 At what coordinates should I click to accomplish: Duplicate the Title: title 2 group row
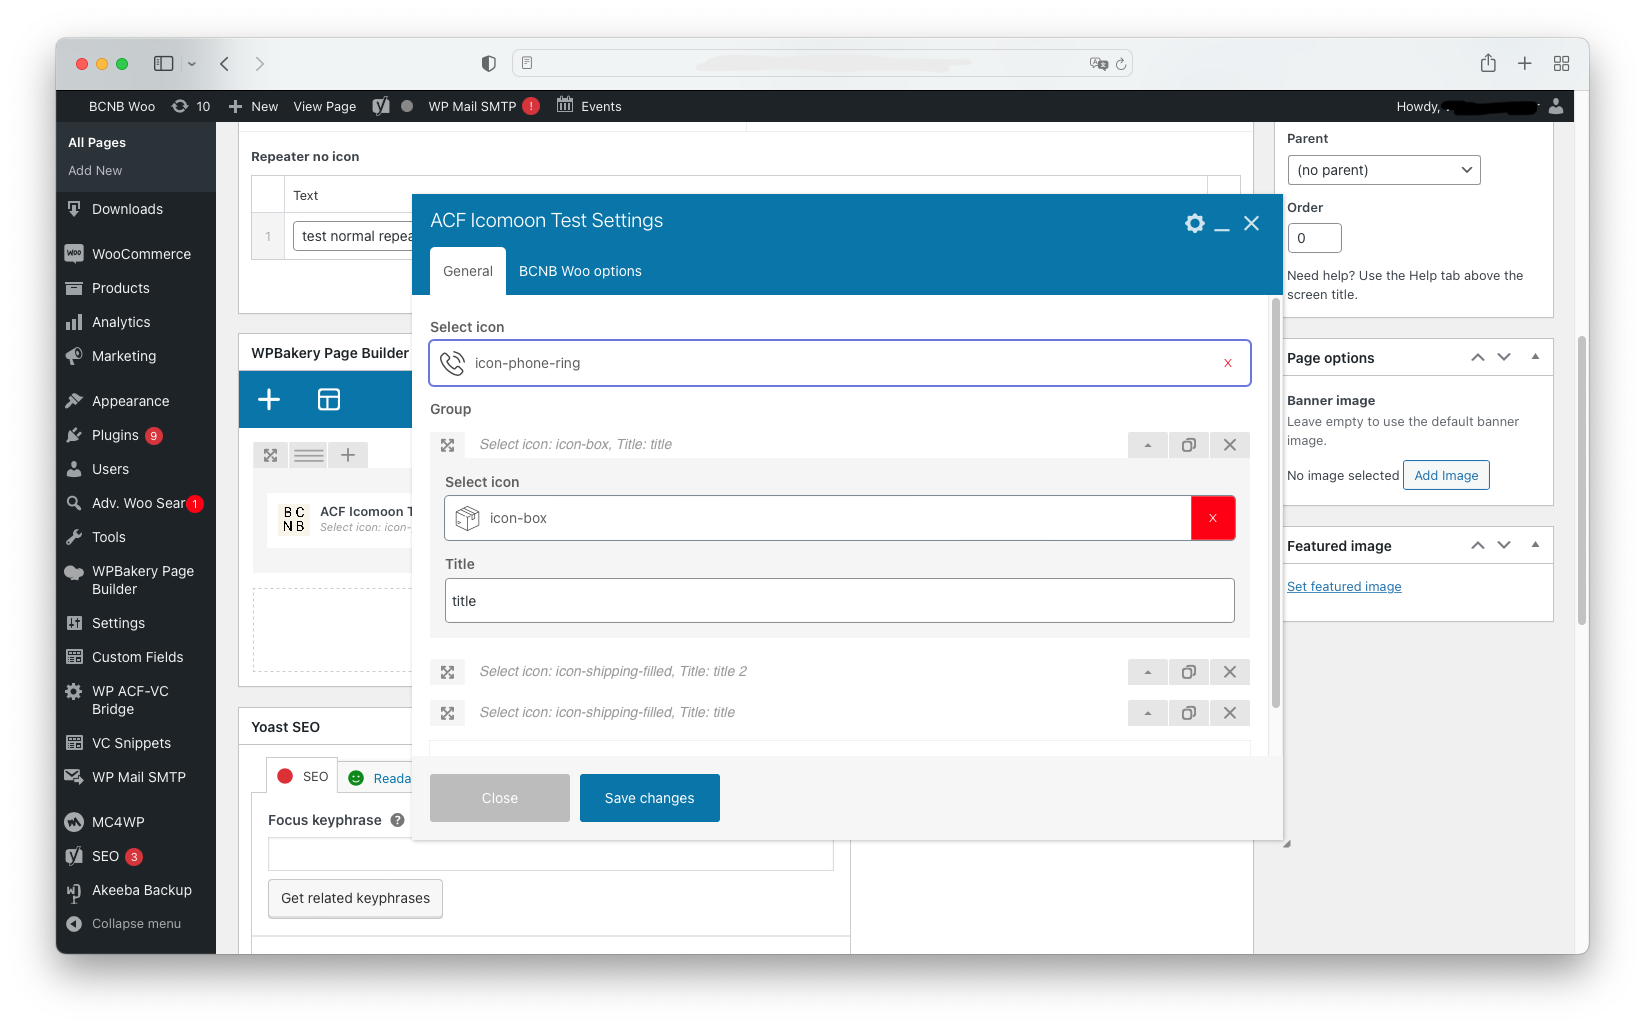[x=1188, y=672]
